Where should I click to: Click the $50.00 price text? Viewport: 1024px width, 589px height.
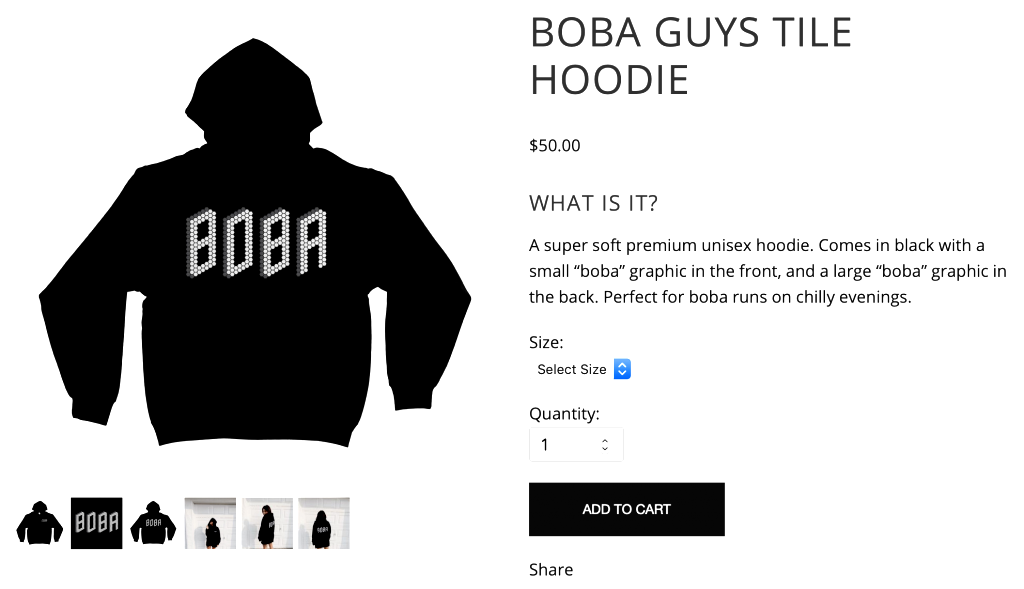point(554,145)
